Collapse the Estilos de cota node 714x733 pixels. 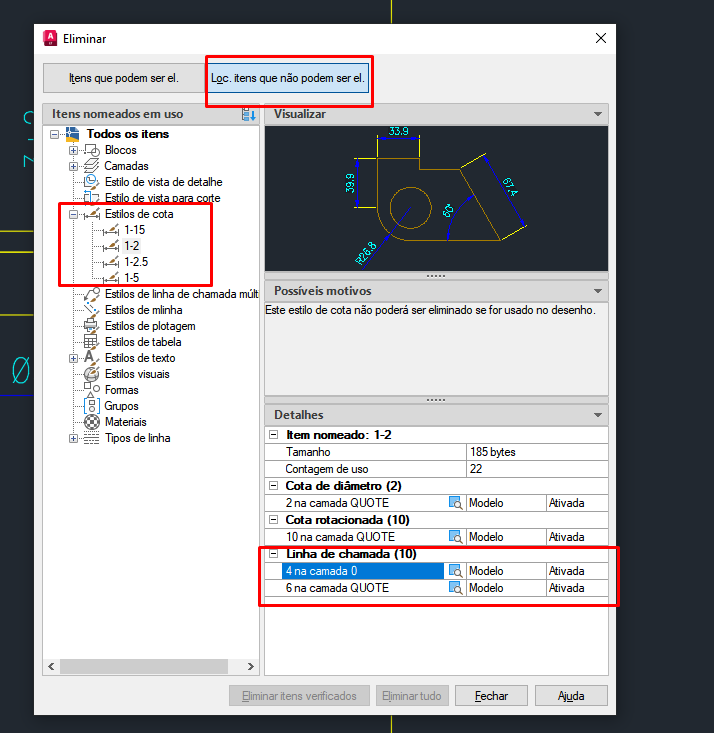point(73,214)
